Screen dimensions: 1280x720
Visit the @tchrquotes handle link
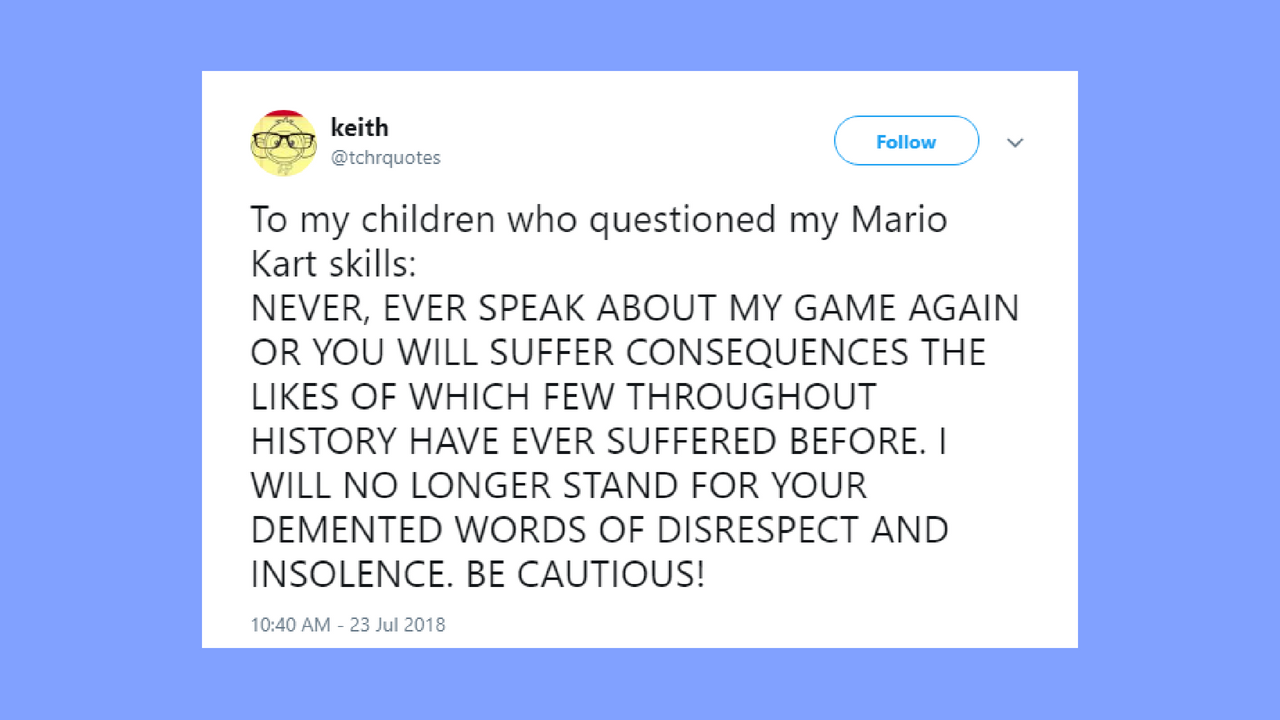click(x=385, y=158)
